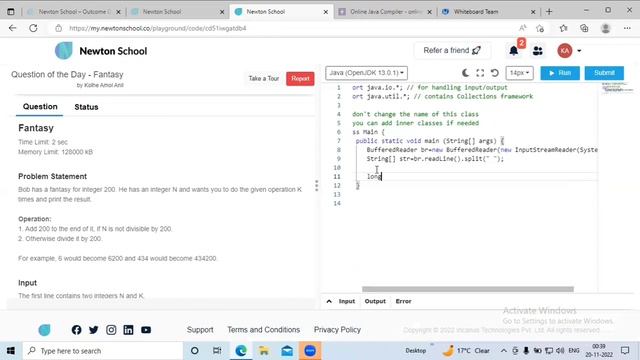Click the footer Newton School logo
Viewport: 640px width, 360px height.
coord(44,330)
